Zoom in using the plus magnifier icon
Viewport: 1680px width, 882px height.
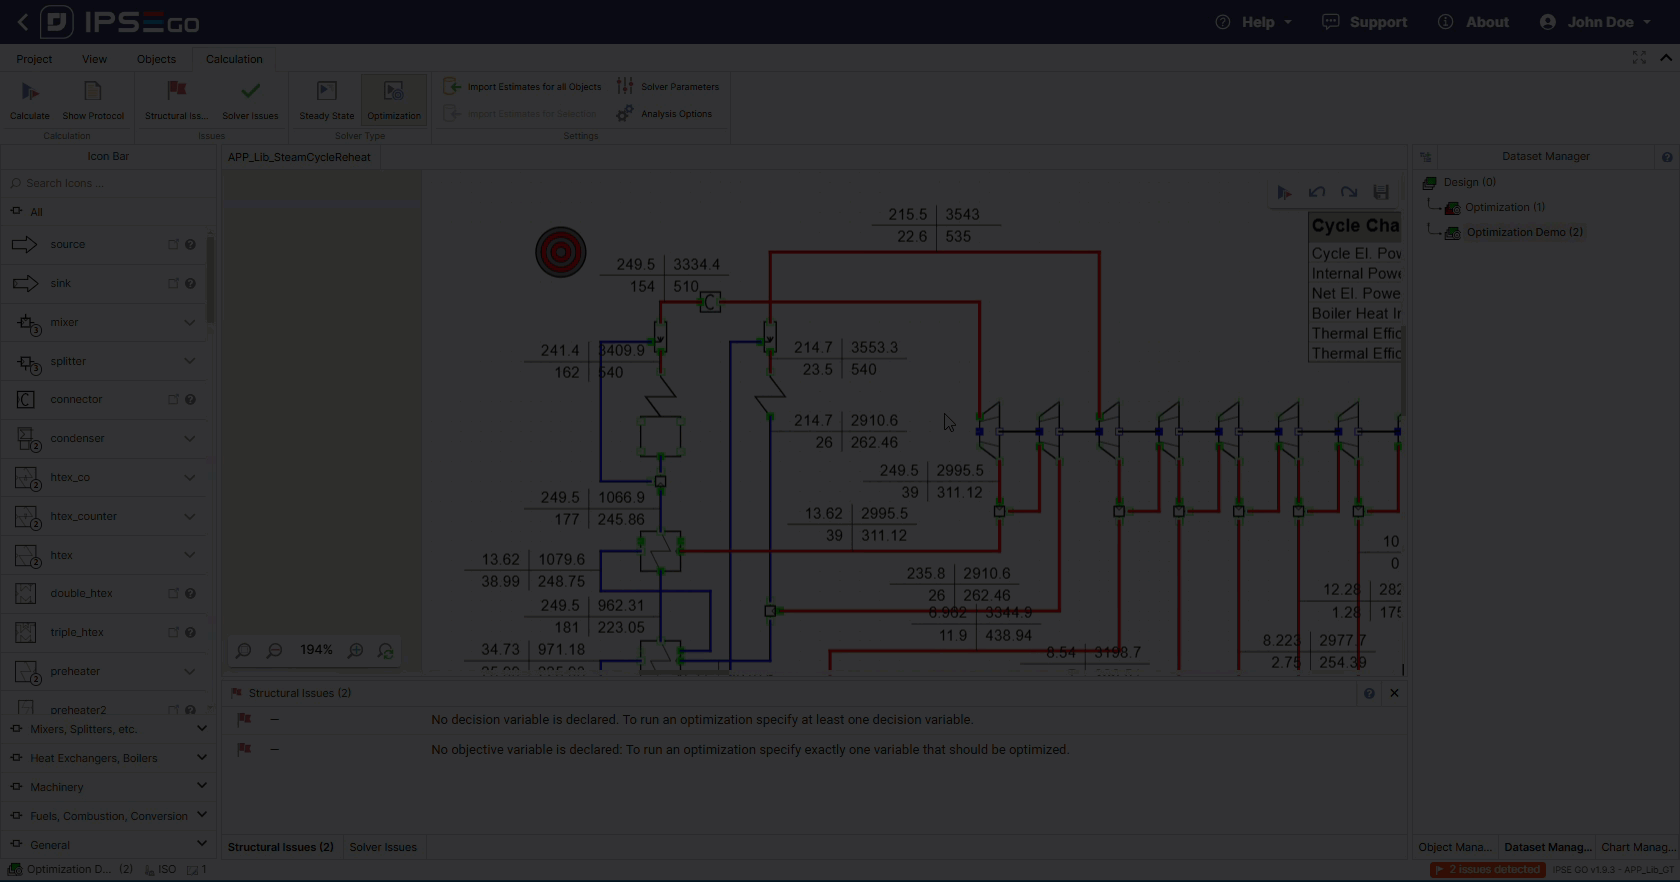tap(355, 651)
